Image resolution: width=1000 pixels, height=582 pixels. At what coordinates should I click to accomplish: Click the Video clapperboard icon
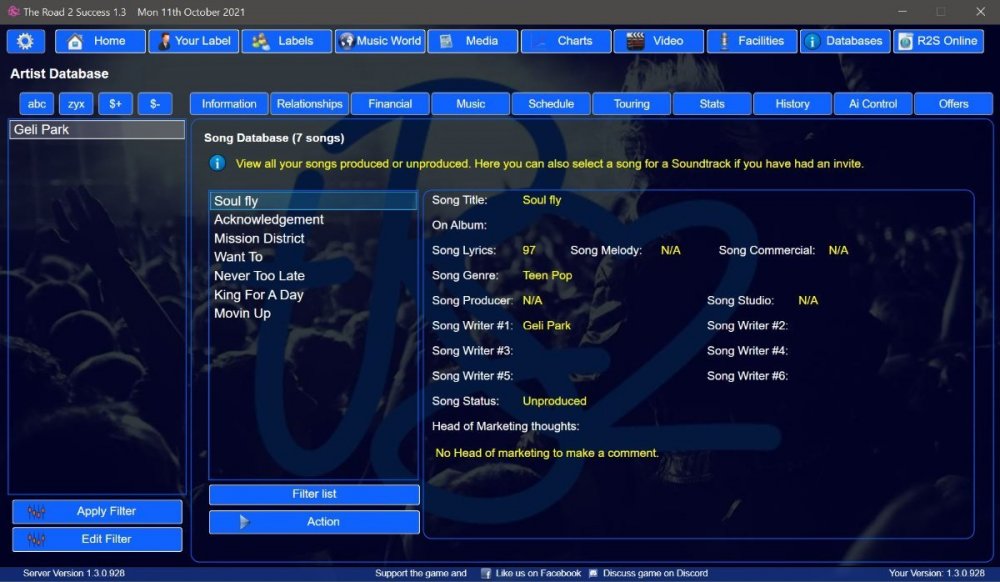click(x=635, y=41)
